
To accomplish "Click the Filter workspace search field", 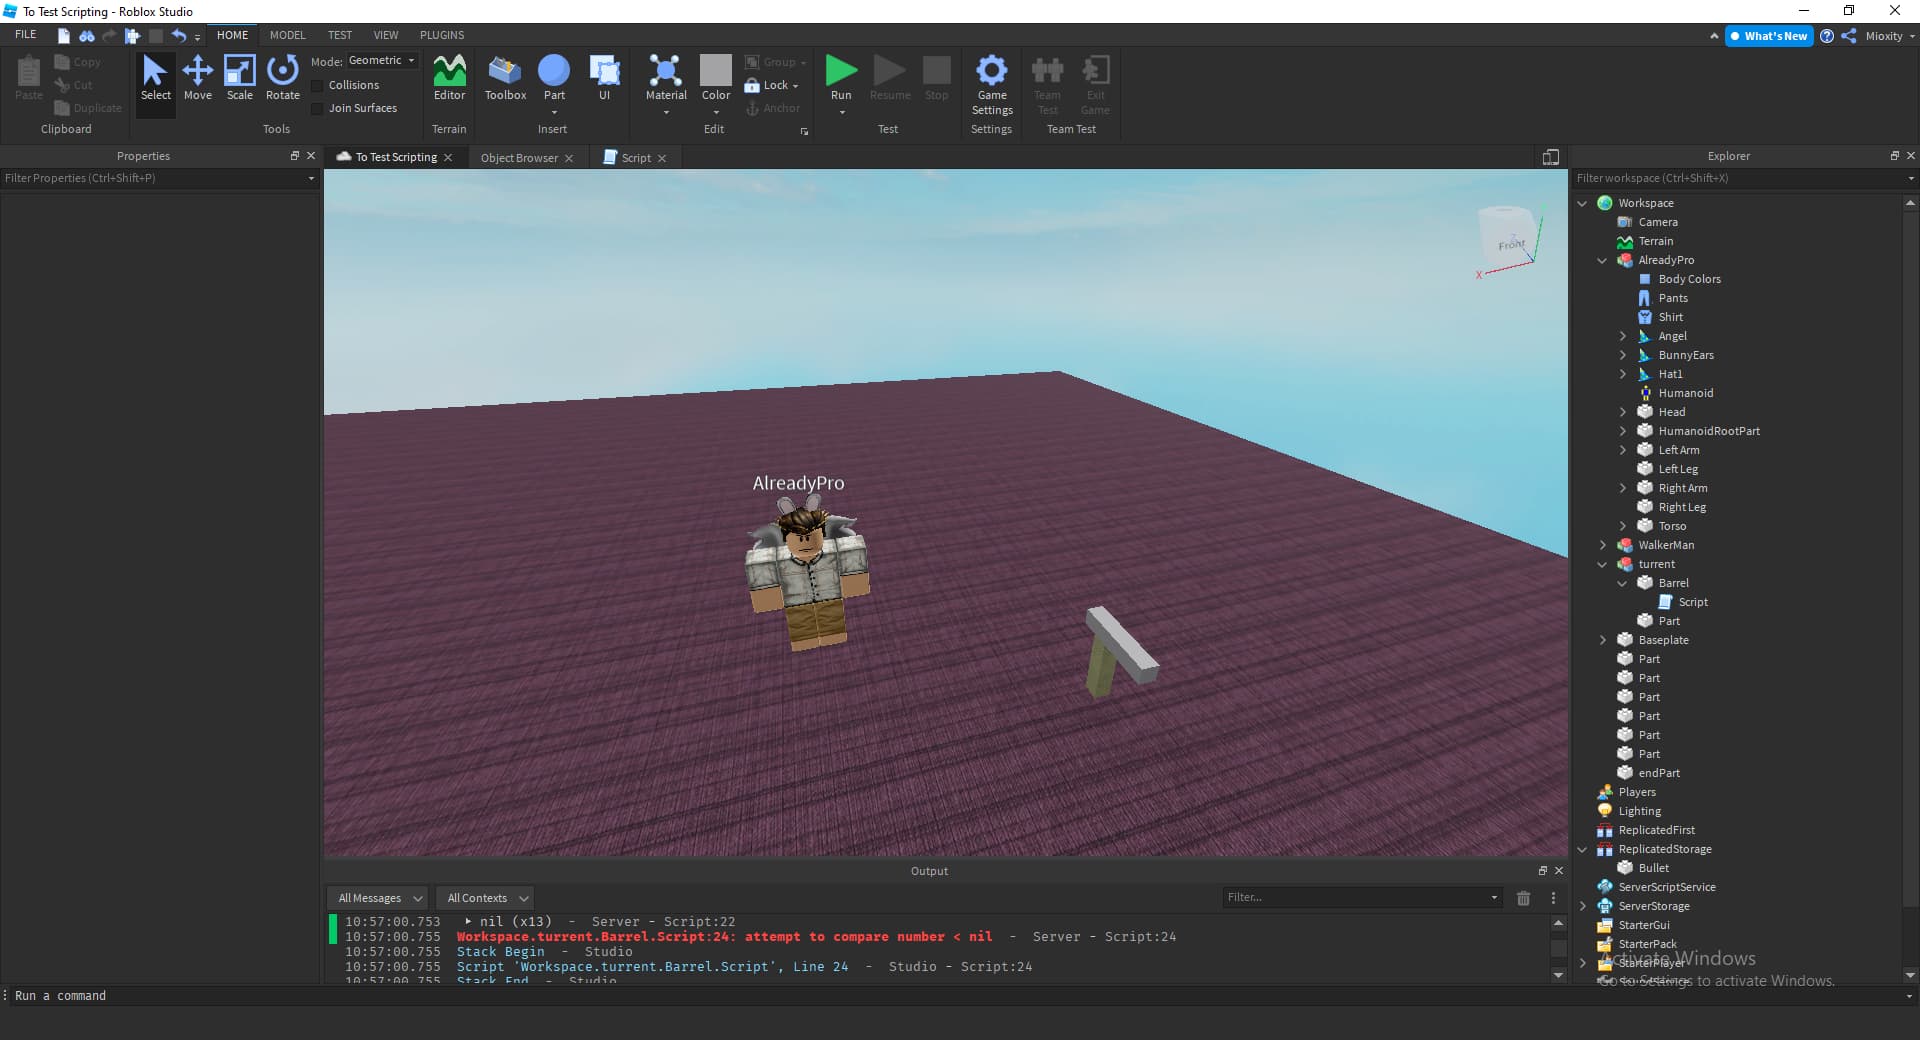I will 1744,178.
